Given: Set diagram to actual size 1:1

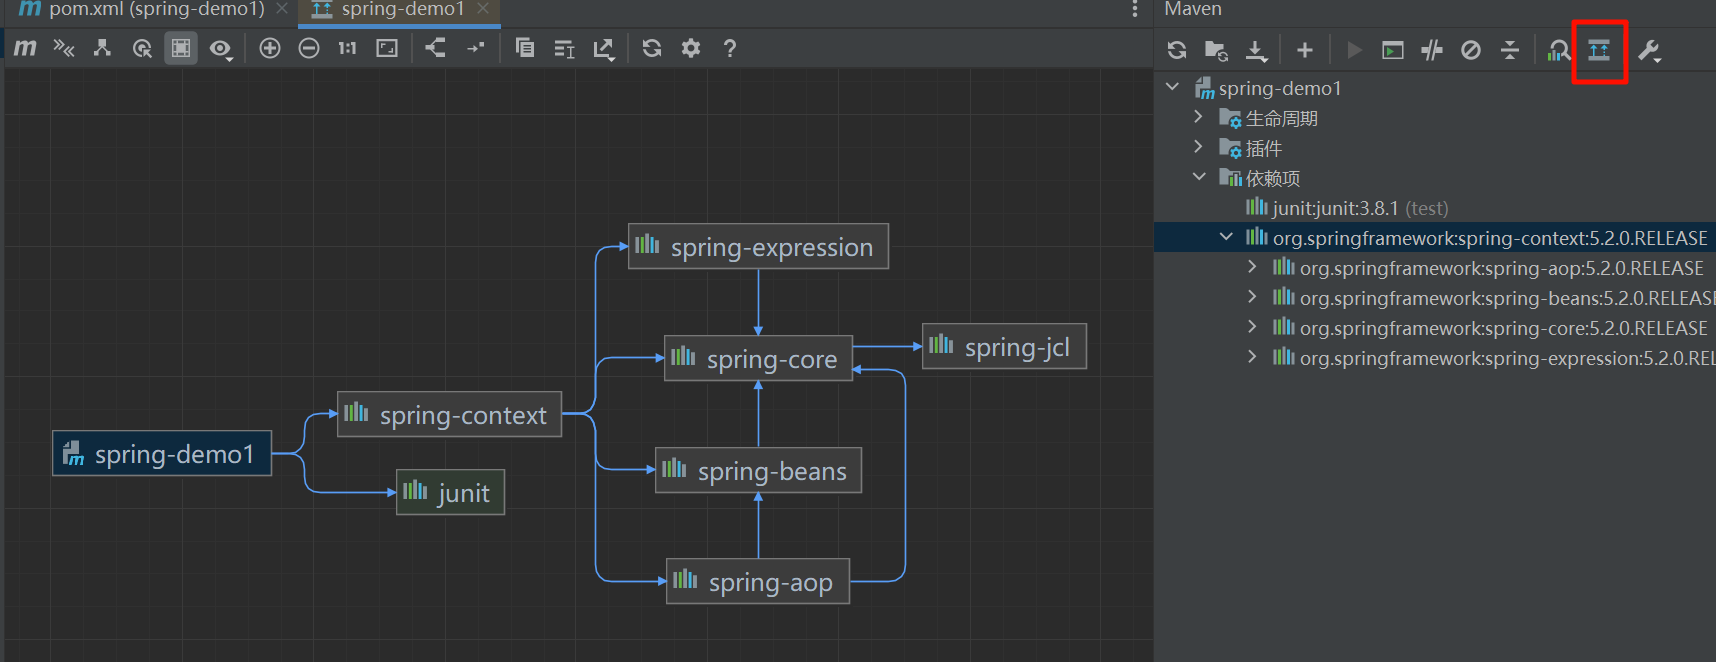Looking at the screenshot, I should pyautogui.click(x=347, y=48).
